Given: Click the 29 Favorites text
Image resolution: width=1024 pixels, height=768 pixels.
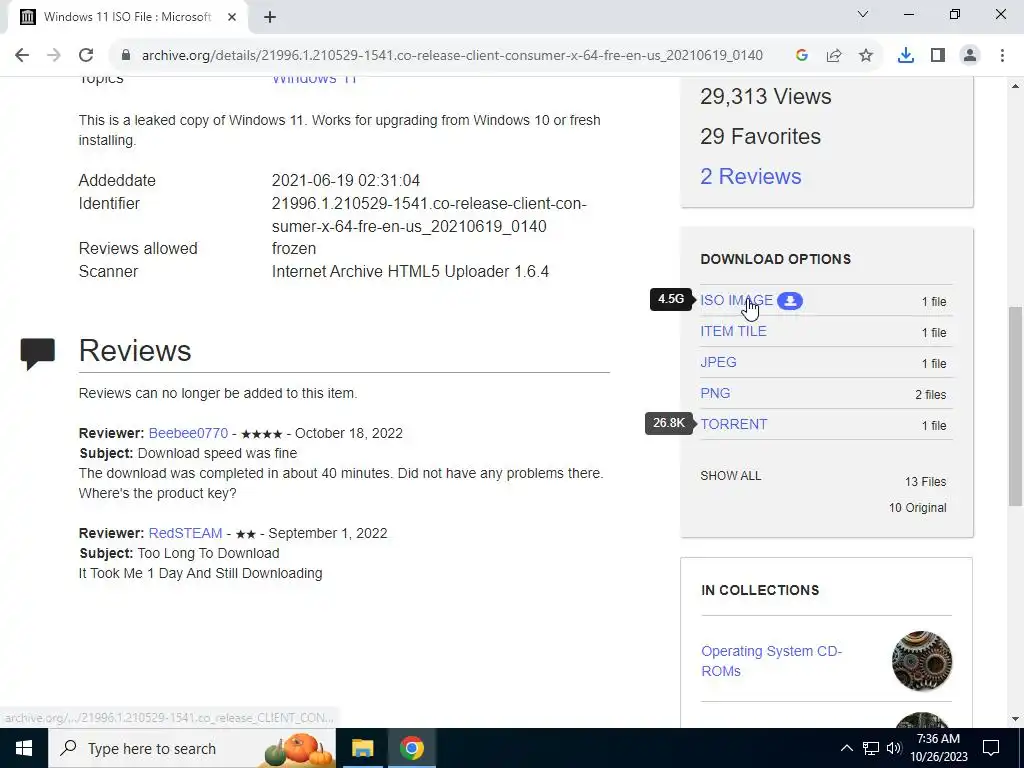Looking at the screenshot, I should click(760, 136).
